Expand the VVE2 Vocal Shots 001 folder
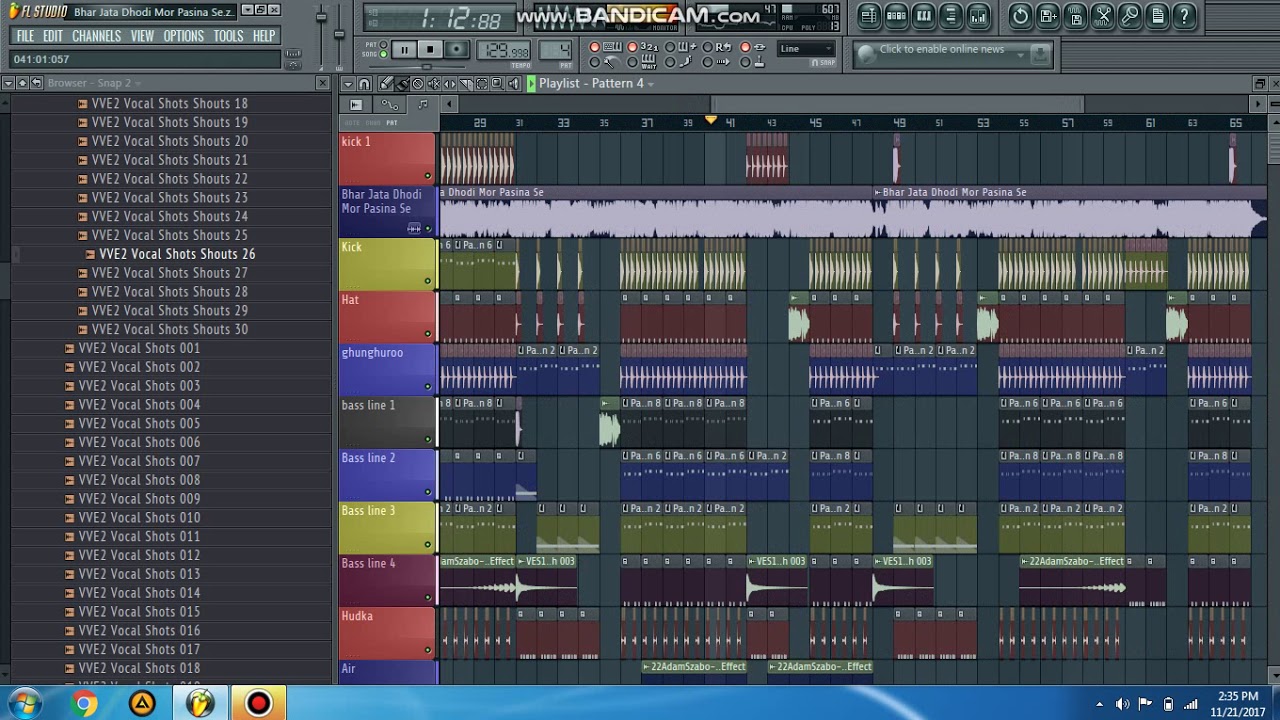This screenshot has width=1280, height=720. [70, 348]
